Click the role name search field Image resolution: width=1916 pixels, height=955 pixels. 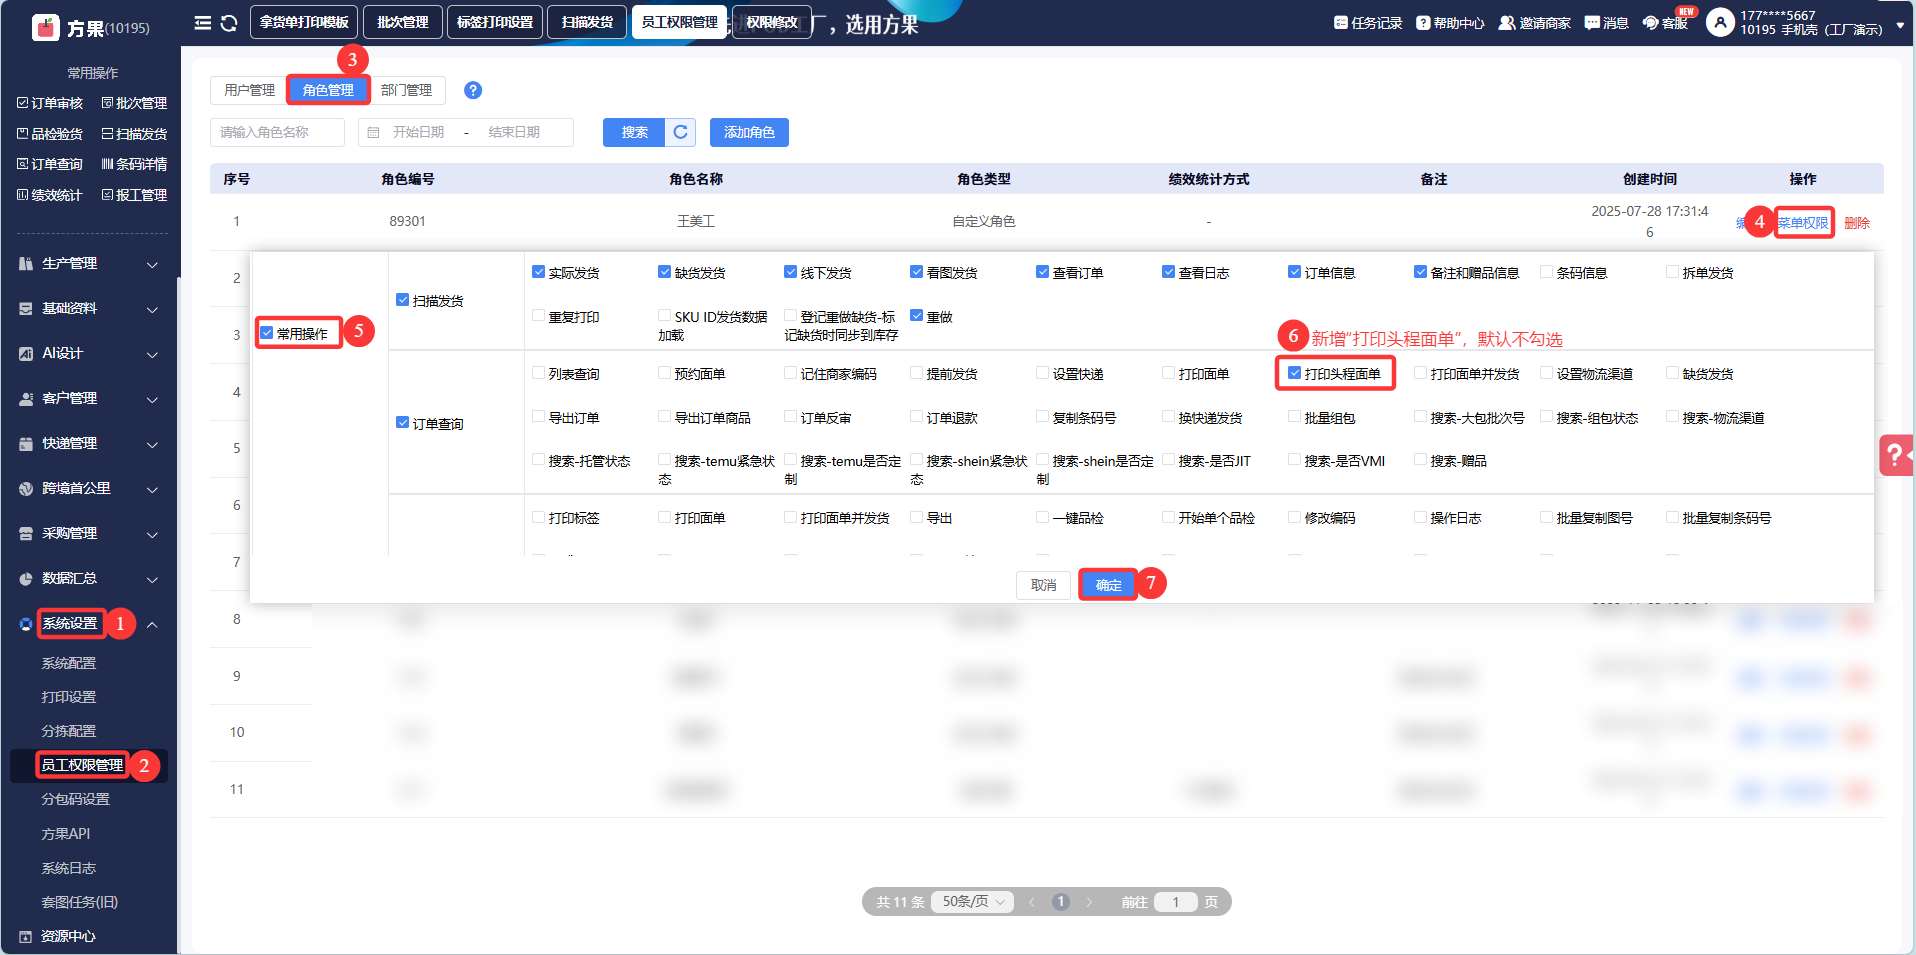tap(277, 132)
